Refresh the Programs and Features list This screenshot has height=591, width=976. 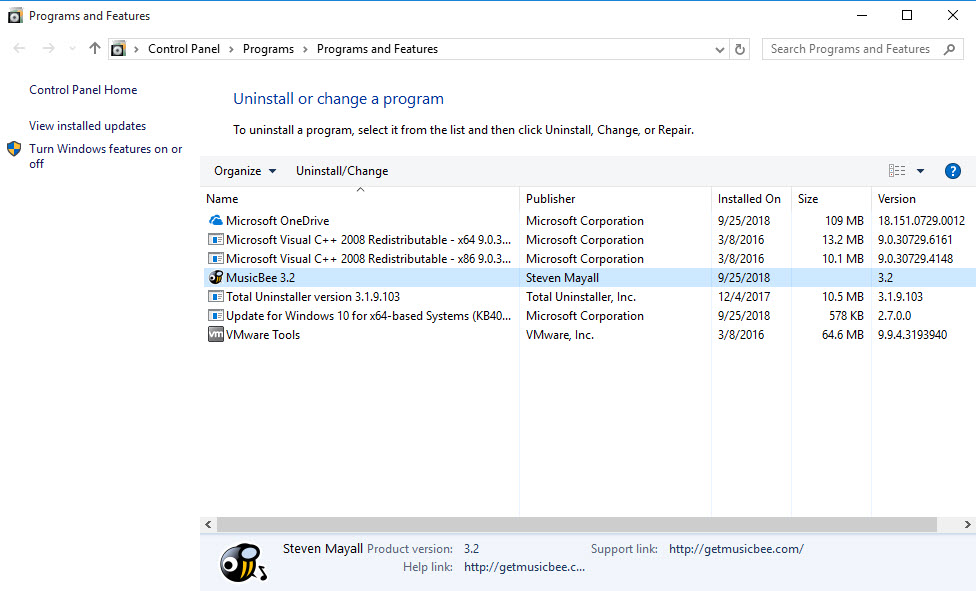pyautogui.click(x=739, y=49)
